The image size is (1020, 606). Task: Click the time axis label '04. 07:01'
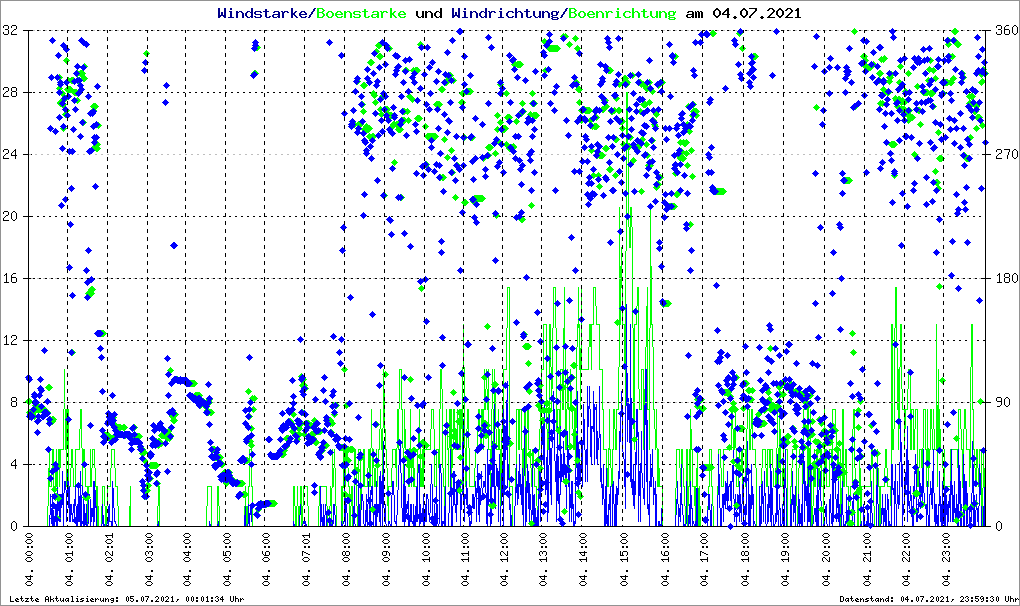pyautogui.click(x=306, y=559)
